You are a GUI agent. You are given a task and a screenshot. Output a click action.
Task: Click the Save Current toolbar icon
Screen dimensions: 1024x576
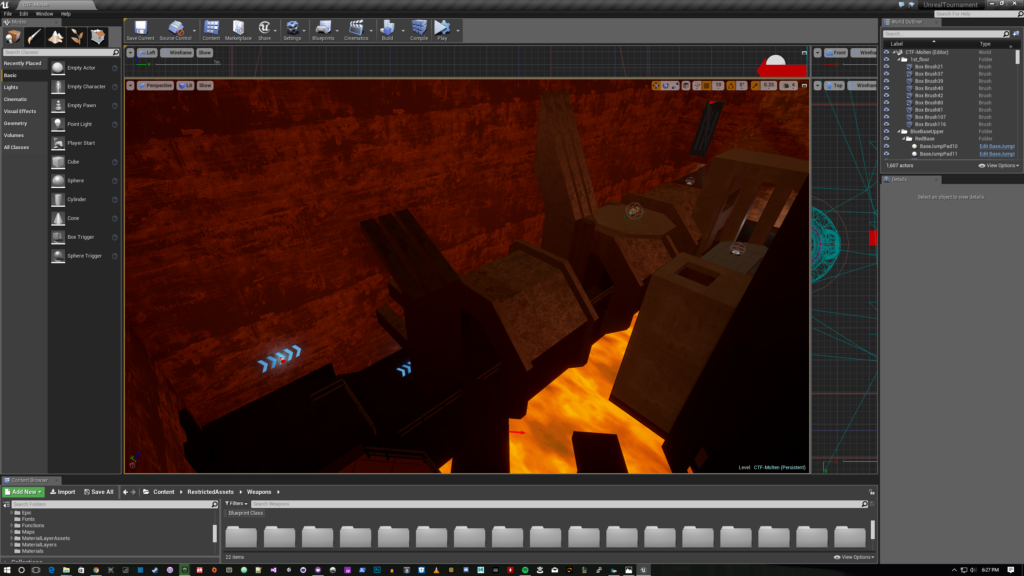pyautogui.click(x=140, y=30)
